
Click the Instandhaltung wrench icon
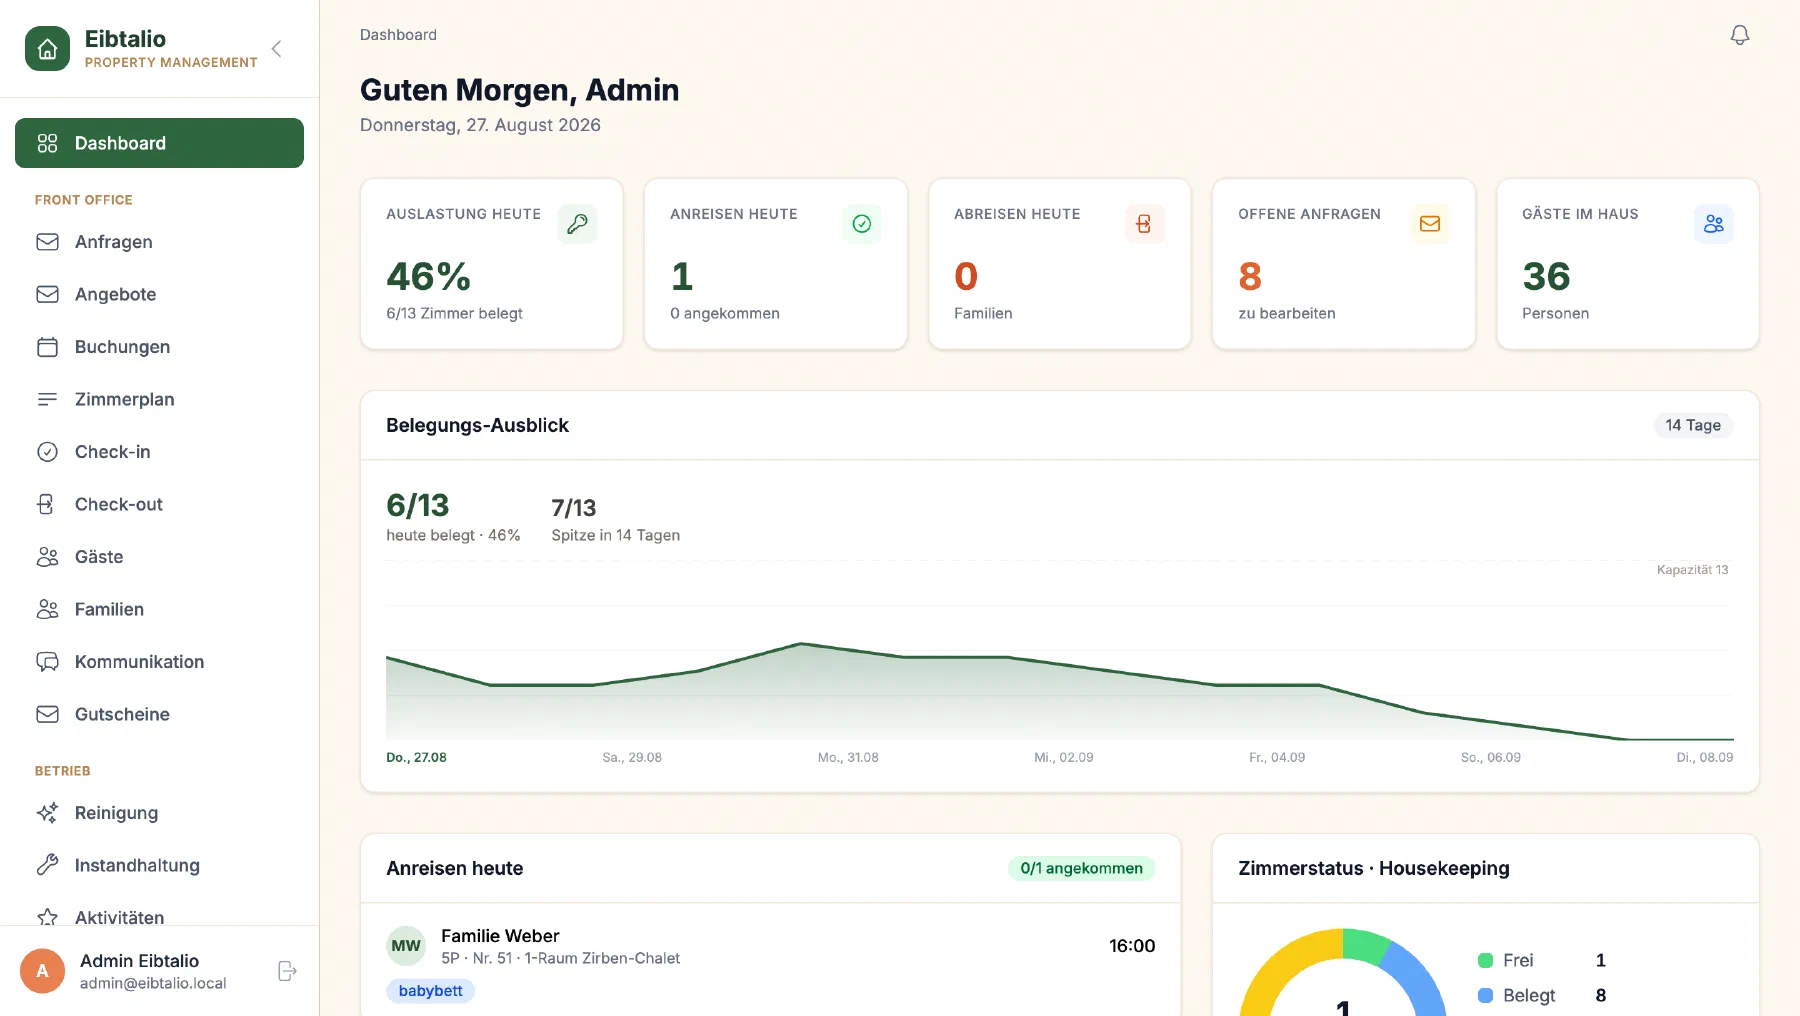(x=47, y=865)
